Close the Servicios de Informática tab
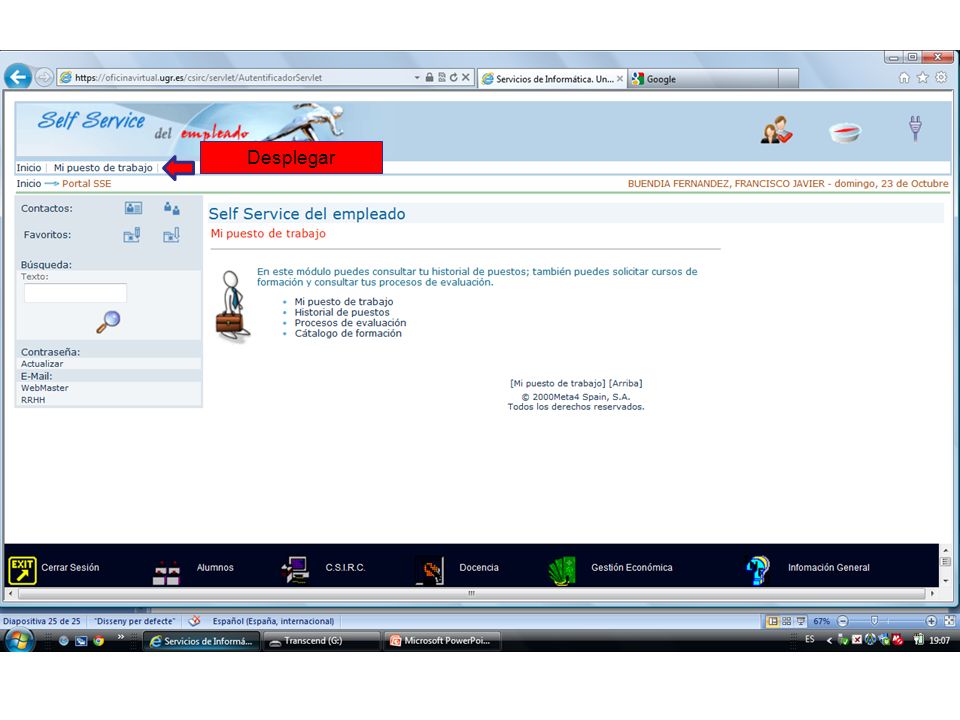The image size is (960, 720). (x=620, y=79)
